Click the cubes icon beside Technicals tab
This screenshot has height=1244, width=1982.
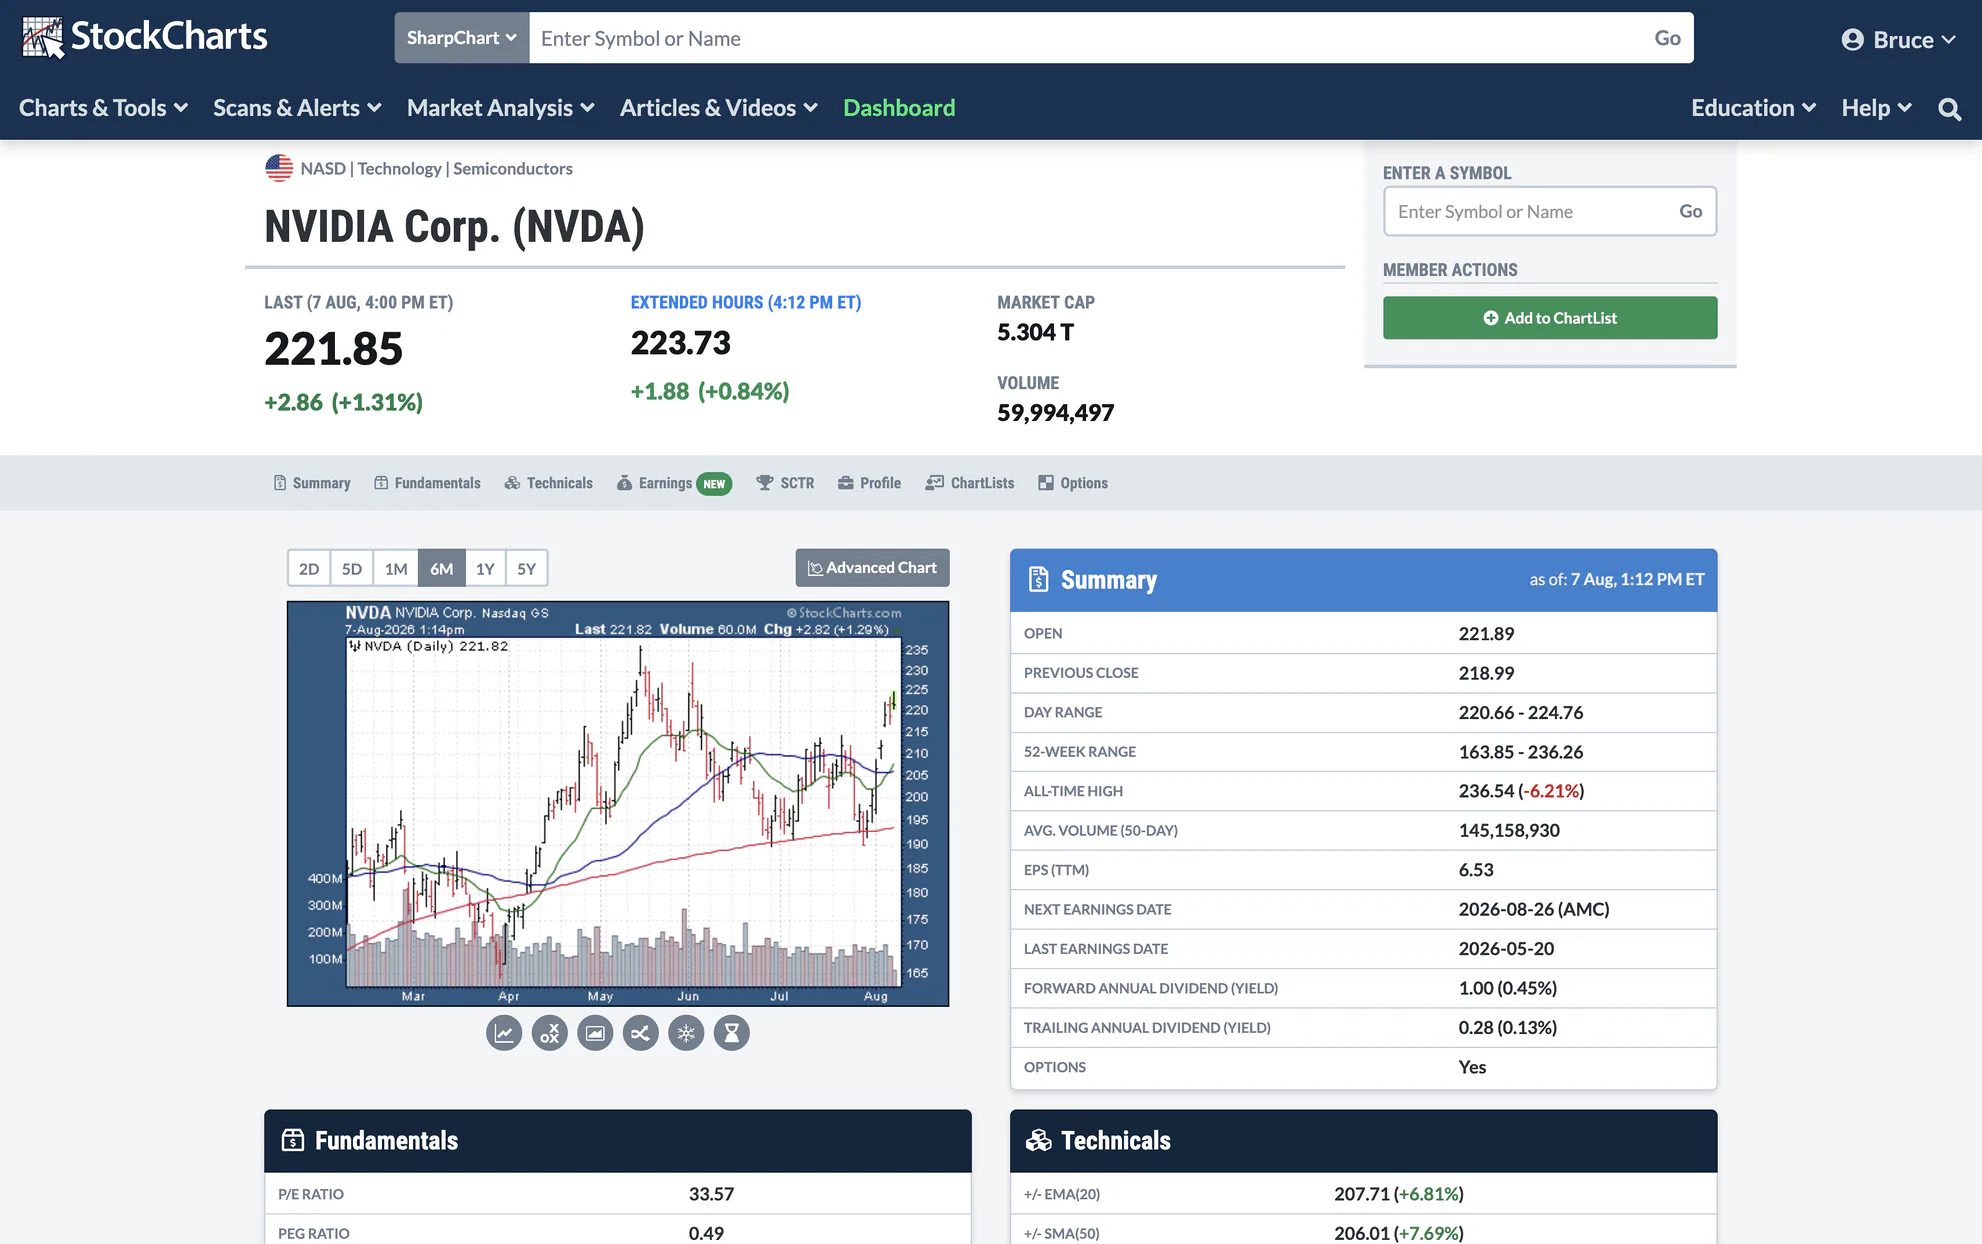(512, 483)
